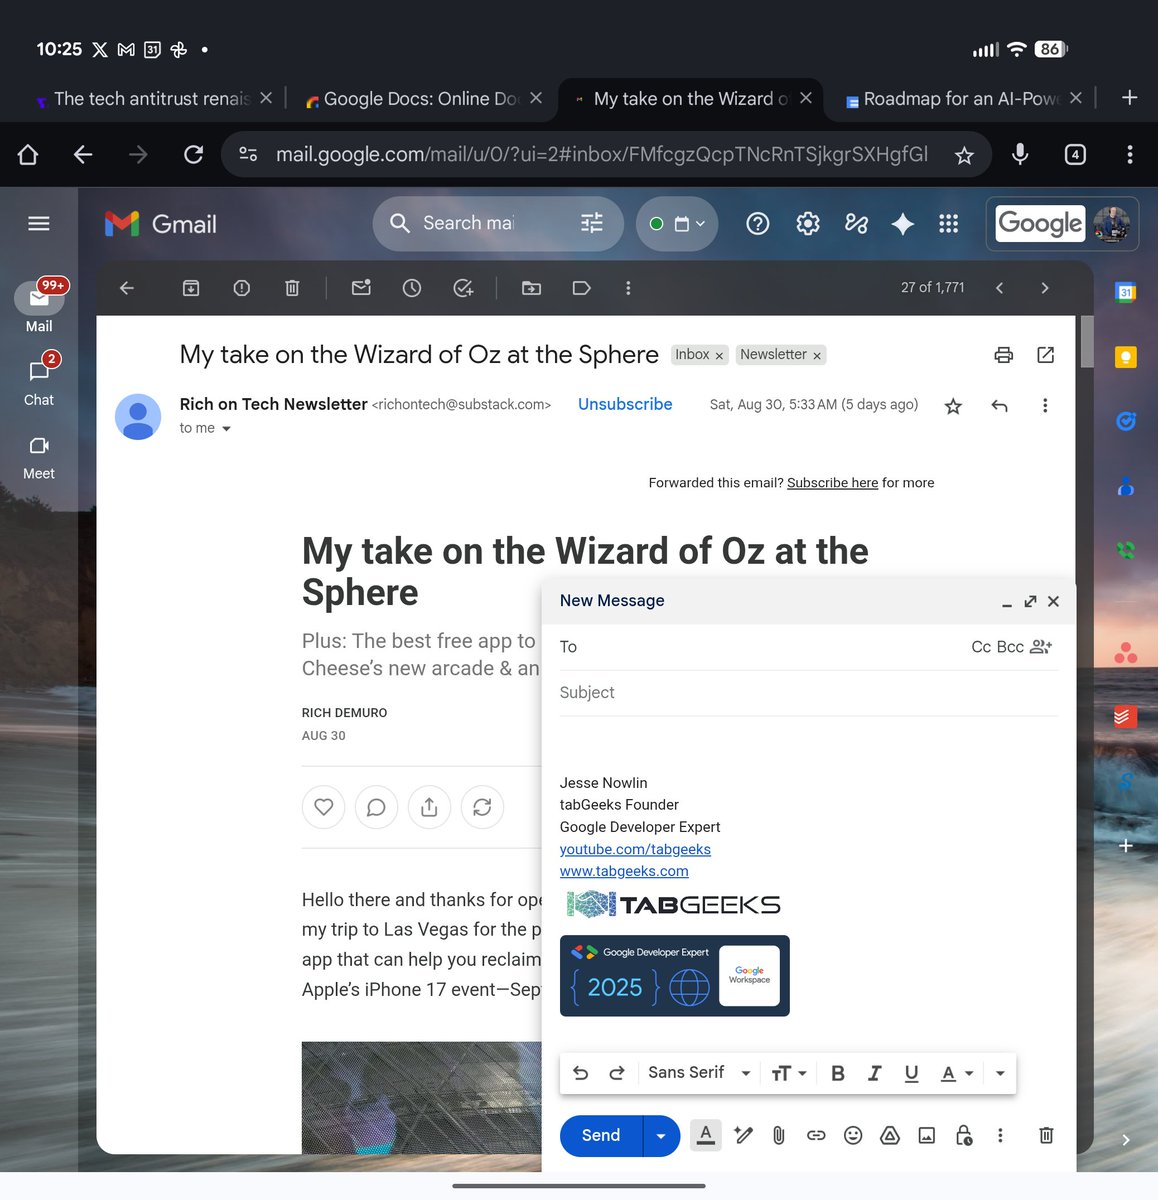Toggle bold formatting in the compose toolbar
Viewport: 1158px width, 1200px height.
[838, 1072]
